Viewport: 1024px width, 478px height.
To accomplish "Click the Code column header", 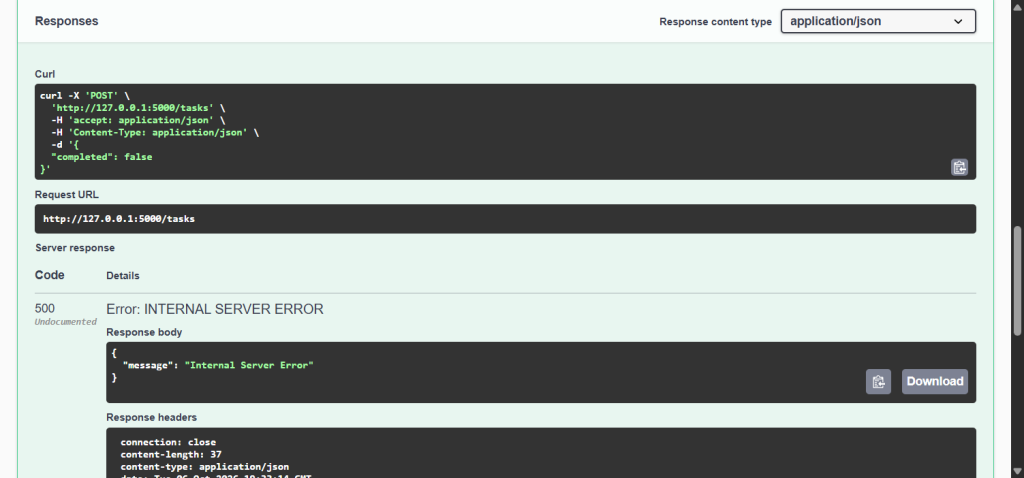I will coord(50,275).
